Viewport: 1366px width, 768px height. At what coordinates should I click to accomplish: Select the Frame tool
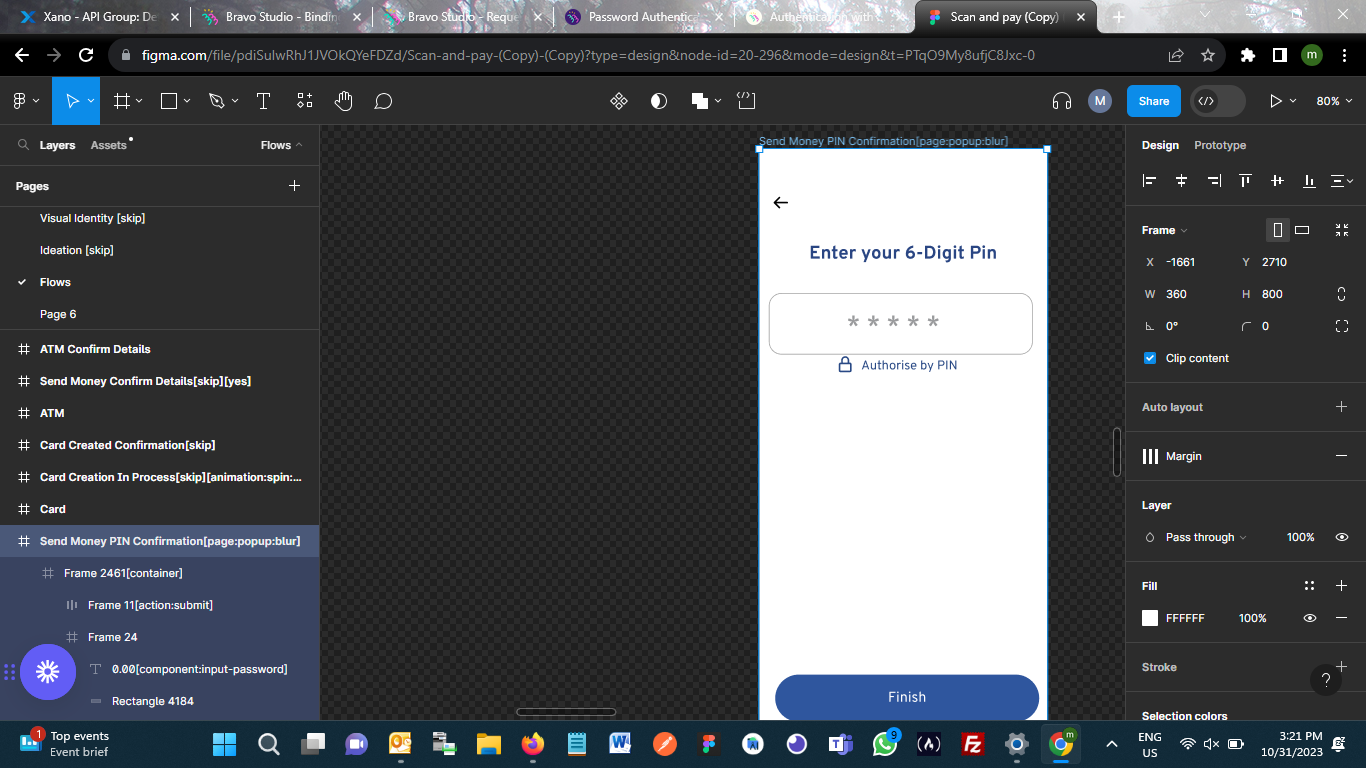(x=121, y=101)
